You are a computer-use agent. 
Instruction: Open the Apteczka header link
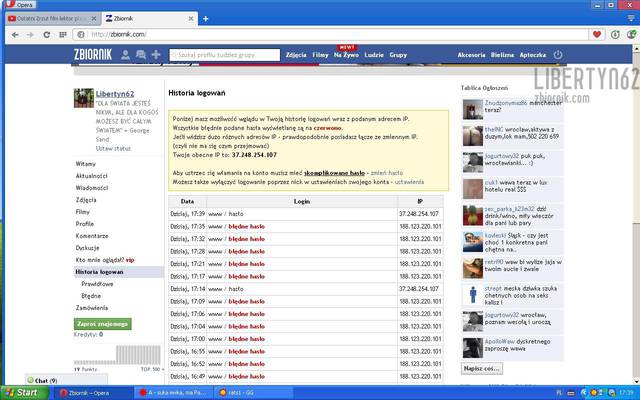[533, 55]
